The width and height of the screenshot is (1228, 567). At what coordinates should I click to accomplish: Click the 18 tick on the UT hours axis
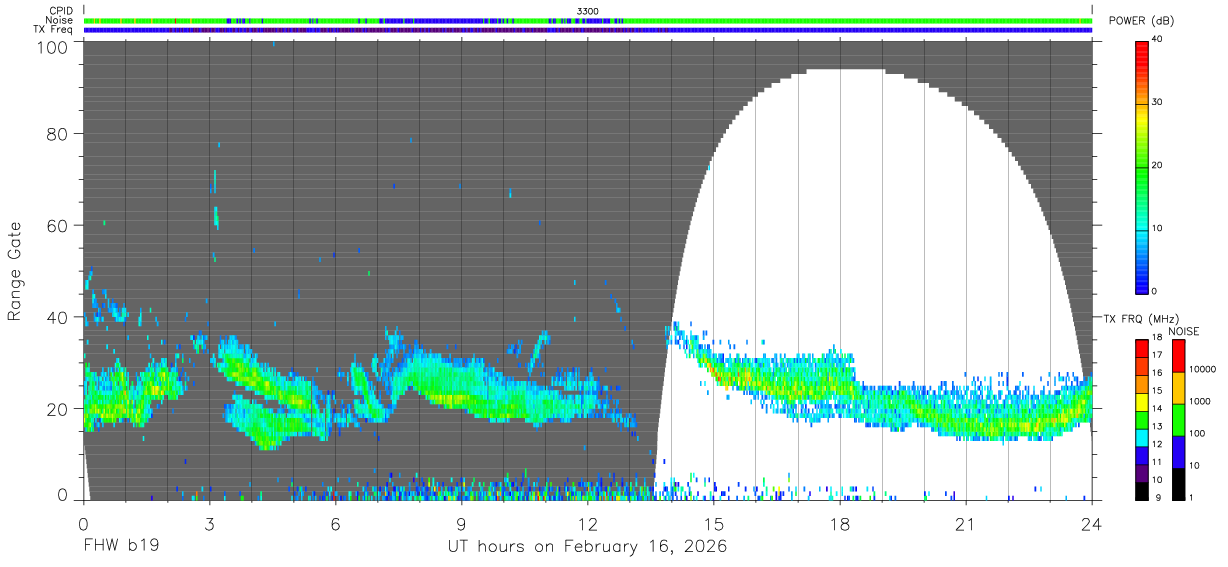click(840, 523)
